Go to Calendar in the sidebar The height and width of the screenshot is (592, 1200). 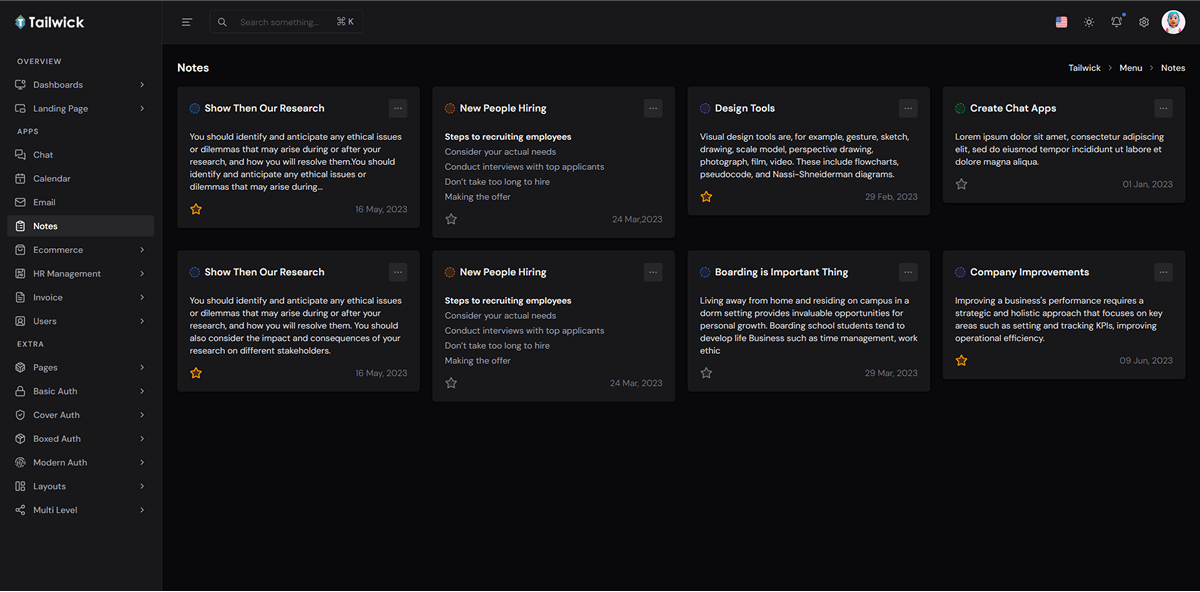pyautogui.click(x=51, y=179)
